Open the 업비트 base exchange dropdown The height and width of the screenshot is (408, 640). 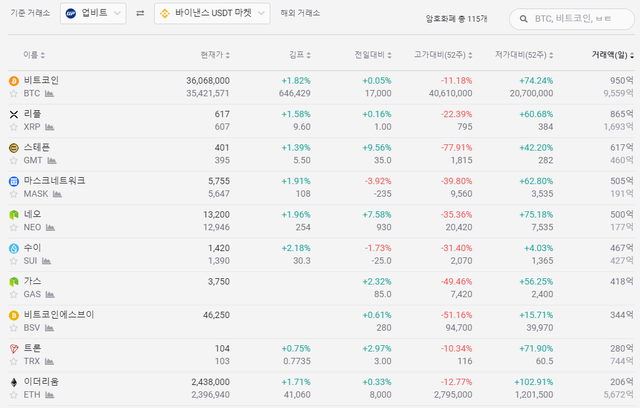(93, 13)
